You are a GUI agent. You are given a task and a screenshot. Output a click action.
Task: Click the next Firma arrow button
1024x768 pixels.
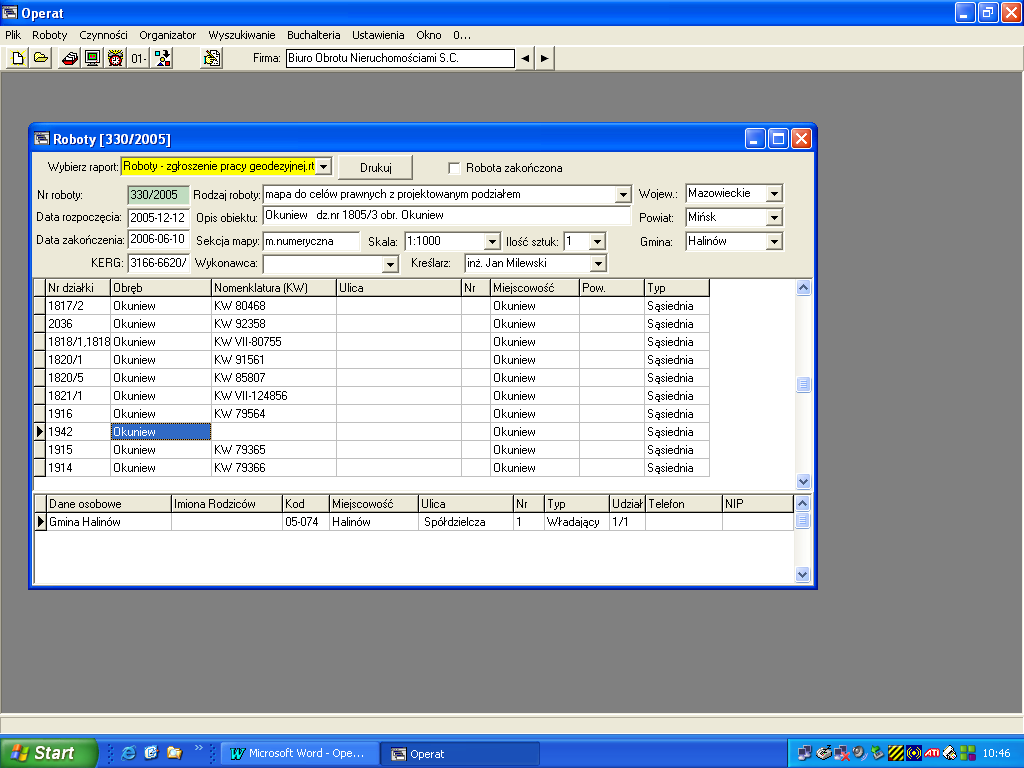(x=544, y=58)
